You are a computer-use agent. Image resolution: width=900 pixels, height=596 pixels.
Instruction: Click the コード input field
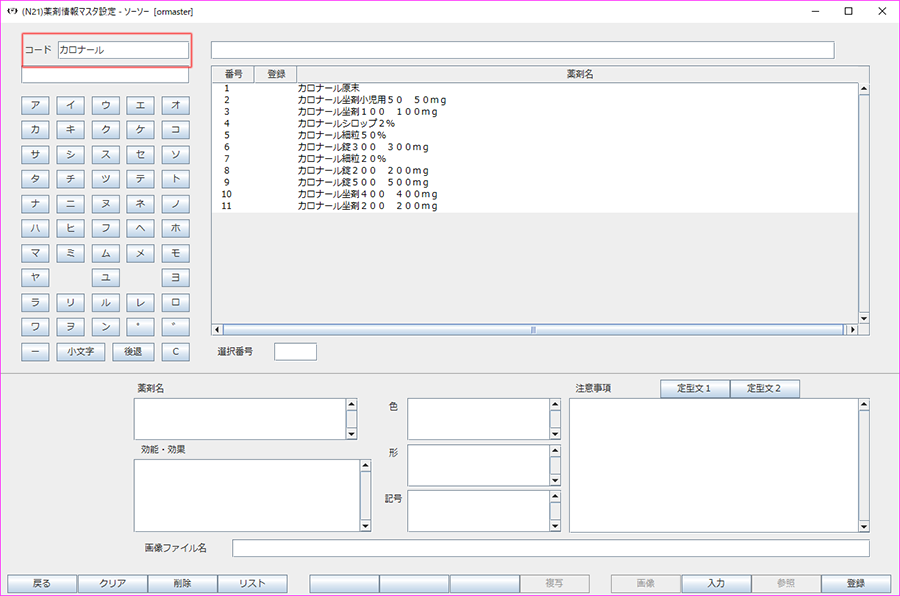point(123,50)
